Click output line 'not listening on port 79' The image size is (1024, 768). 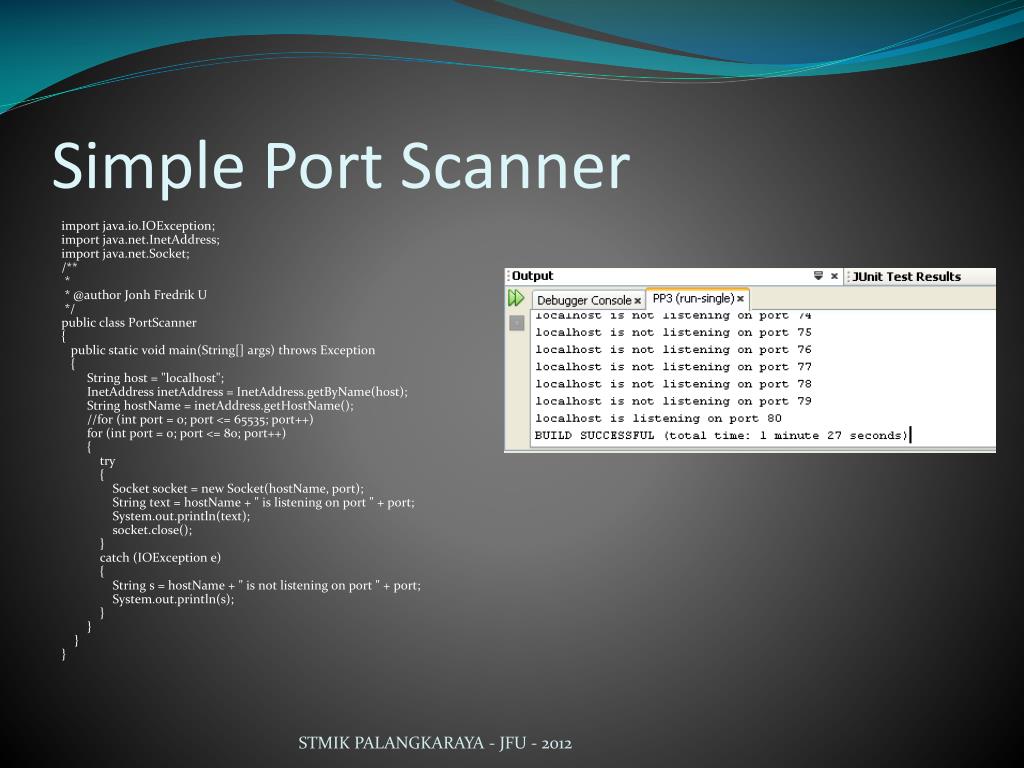(x=673, y=401)
